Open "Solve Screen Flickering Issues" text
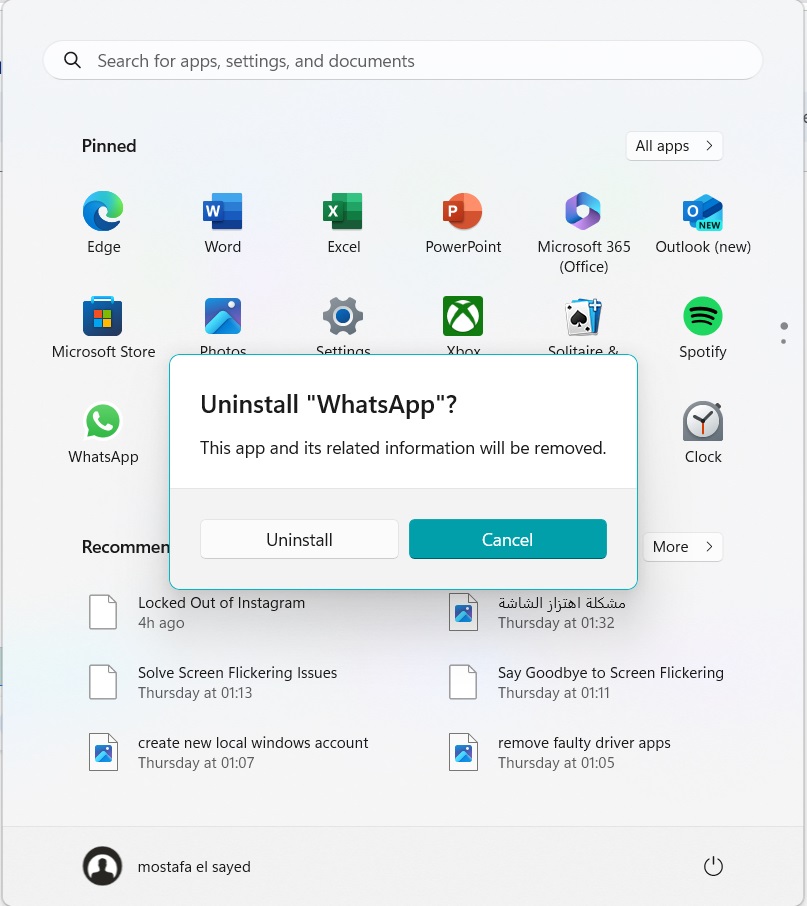 [x=237, y=673]
